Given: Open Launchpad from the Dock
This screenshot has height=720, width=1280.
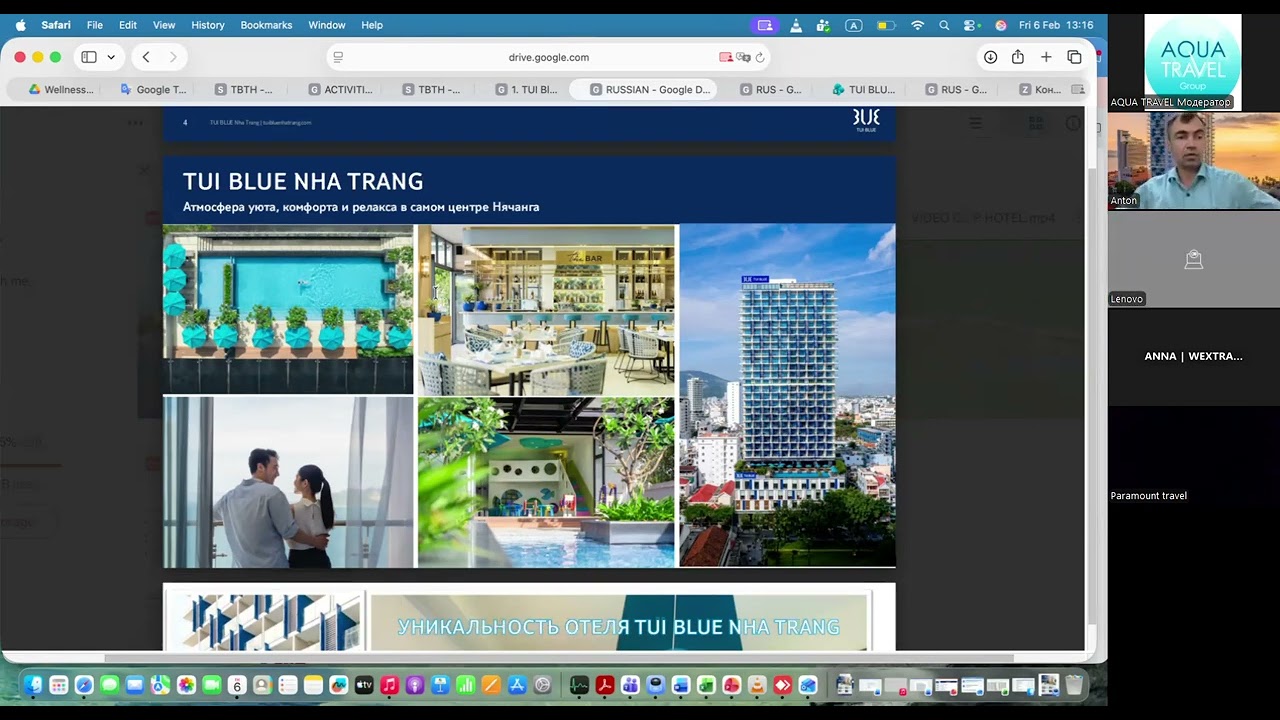Looking at the screenshot, I should [59, 685].
